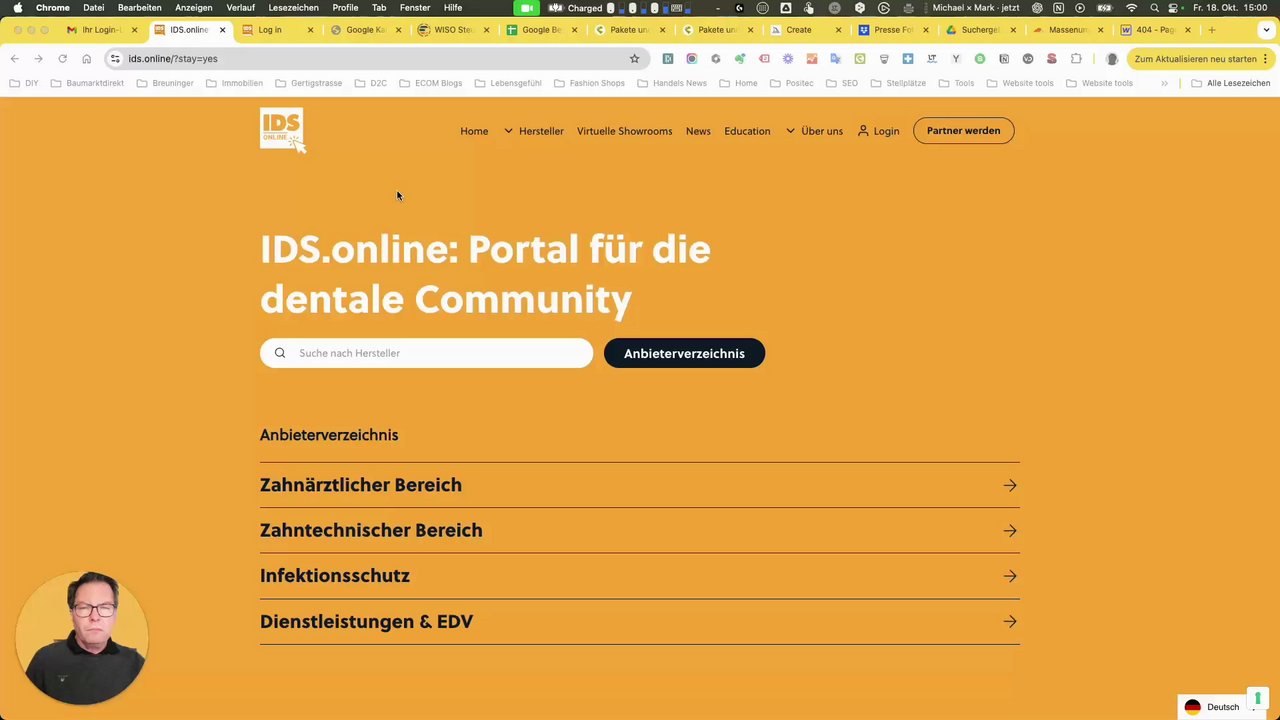Open the Deutsch language selector
Screen dimensions: 1280x720
[1222, 707]
